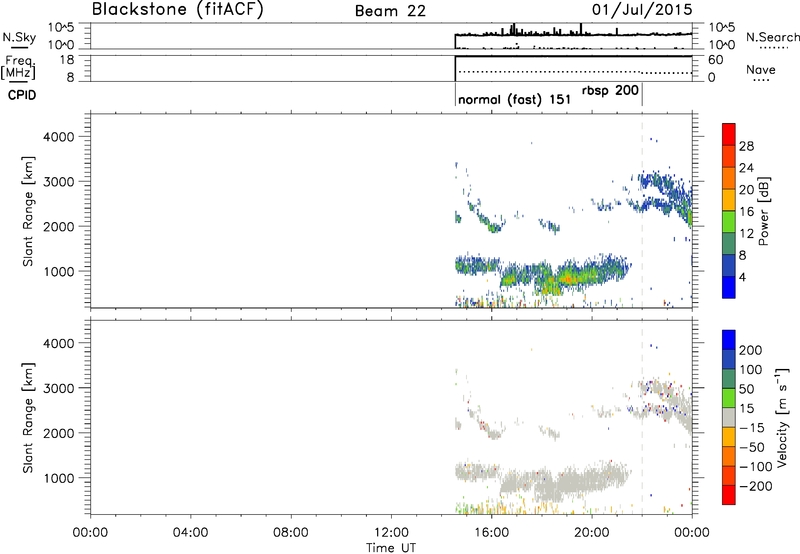Click the 'Nave' legend label
The width and height of the screenshot is (800, 554).
pos(761,69)
